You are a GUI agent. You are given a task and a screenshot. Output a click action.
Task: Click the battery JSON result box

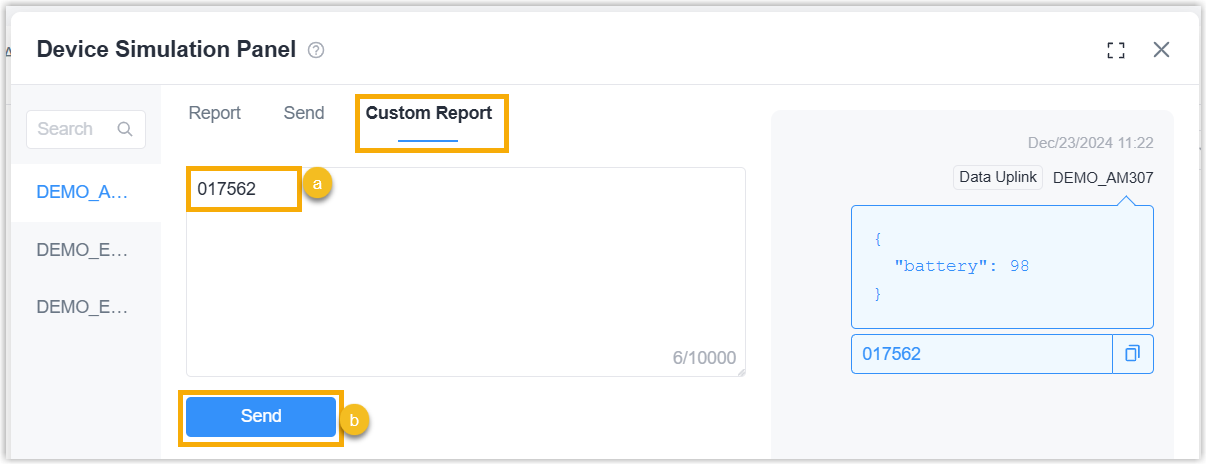coord(1001,267)
